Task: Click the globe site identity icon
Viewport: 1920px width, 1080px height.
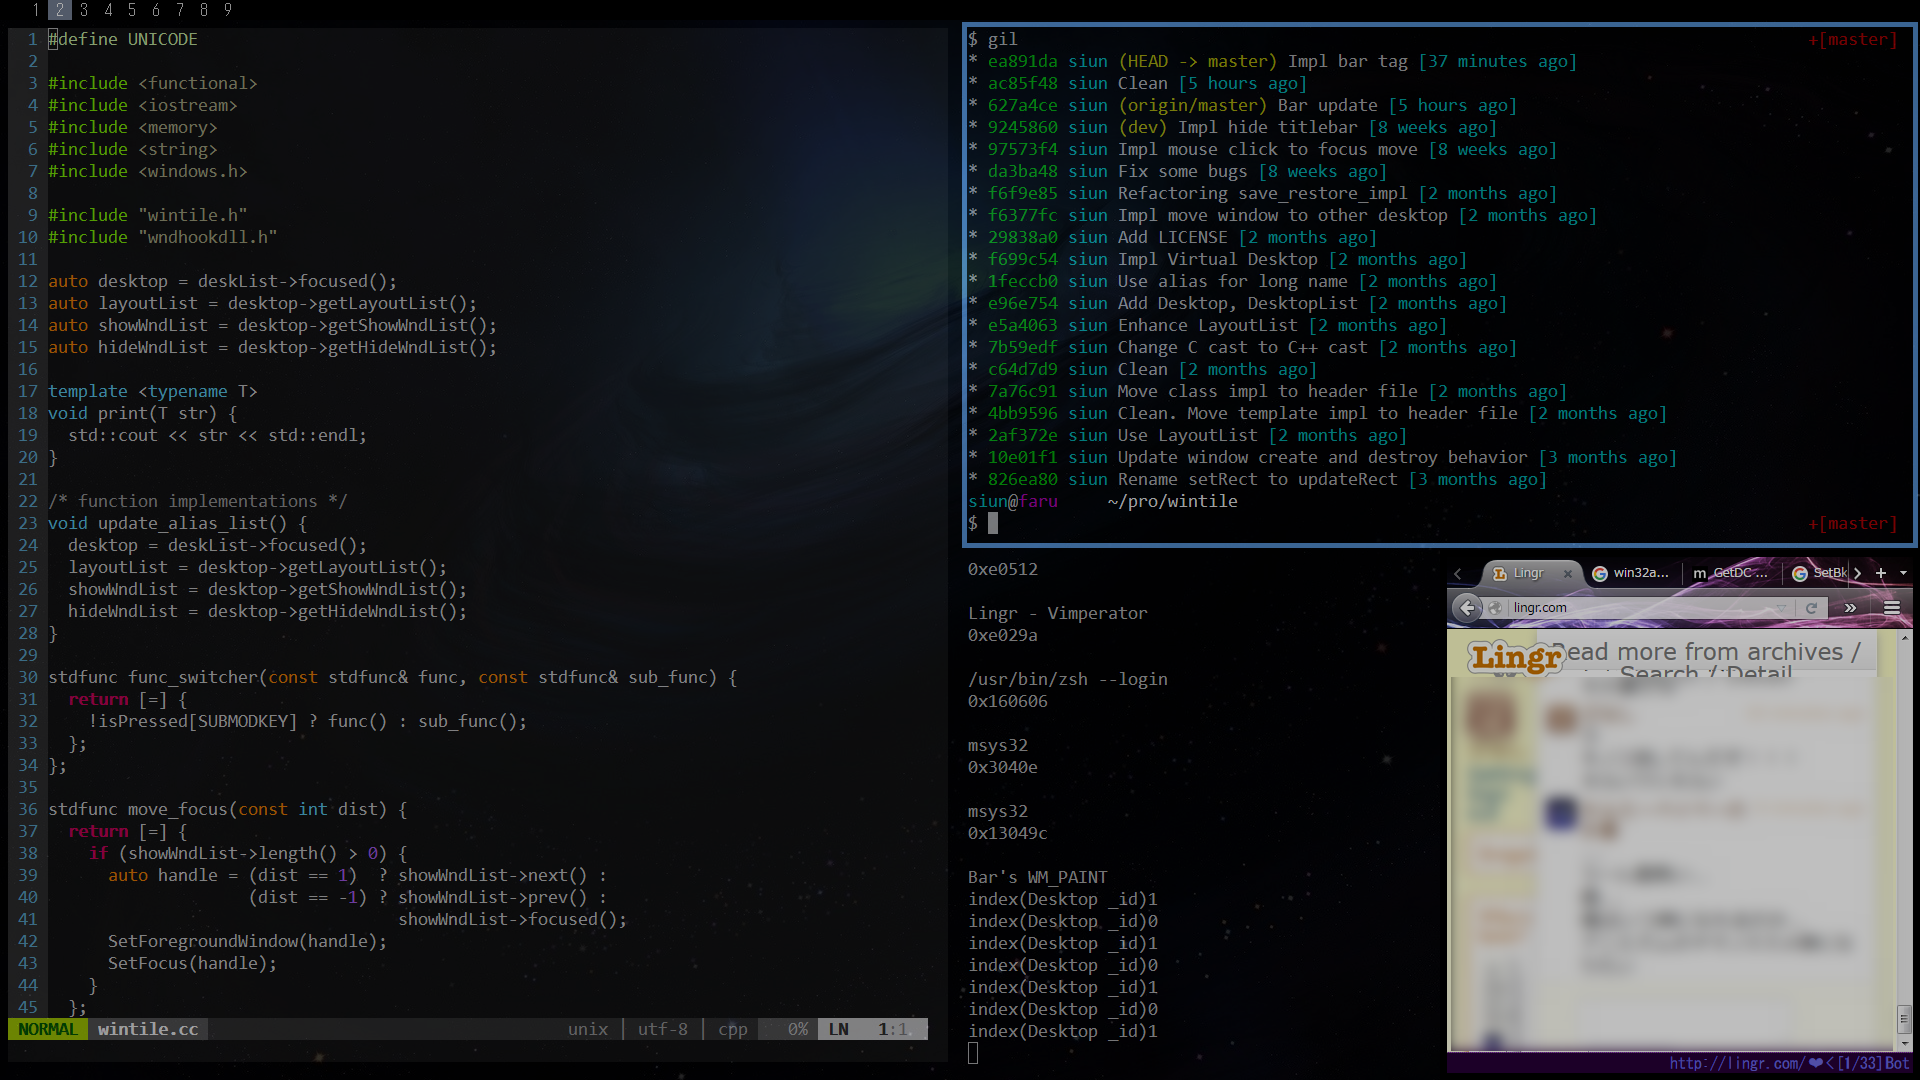Action: point(1497,608)
